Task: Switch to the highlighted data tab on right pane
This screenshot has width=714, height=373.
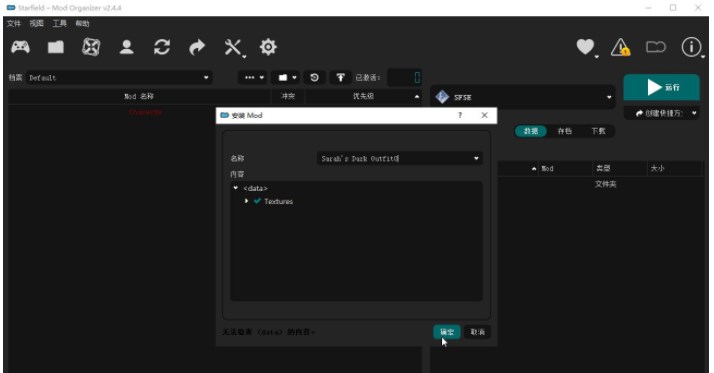Action: pos(531,131)
